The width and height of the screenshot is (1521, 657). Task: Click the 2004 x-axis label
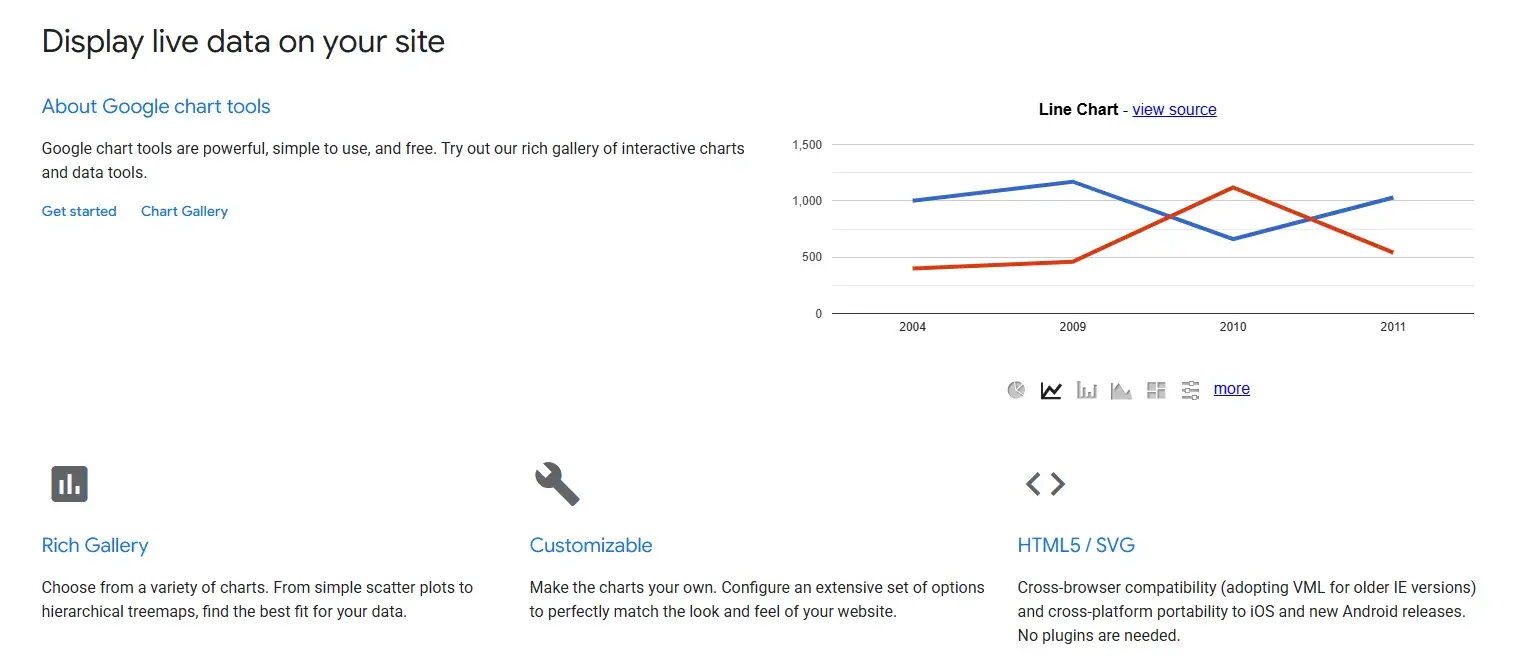point(912,327)
